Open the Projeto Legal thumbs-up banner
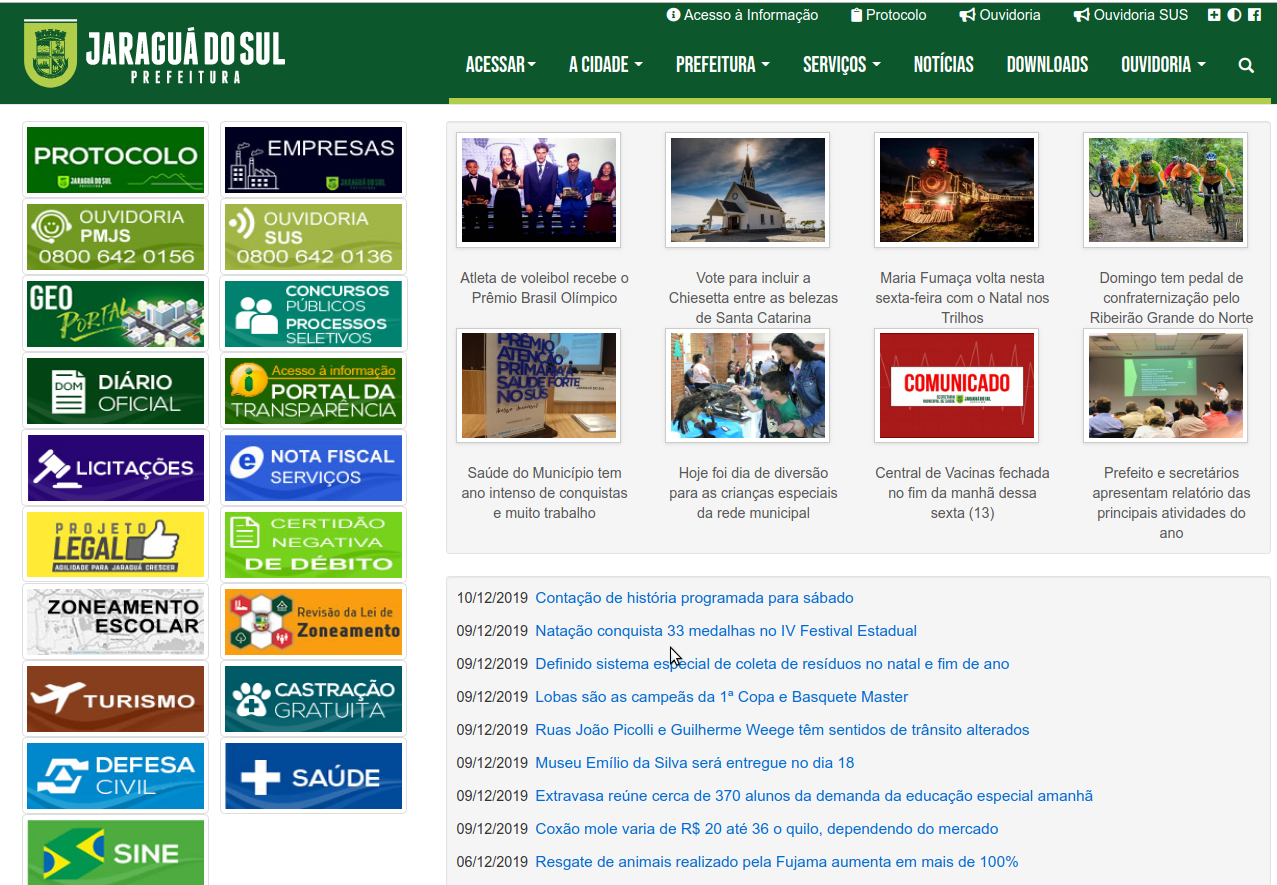1277x885 pixels. 115,545
